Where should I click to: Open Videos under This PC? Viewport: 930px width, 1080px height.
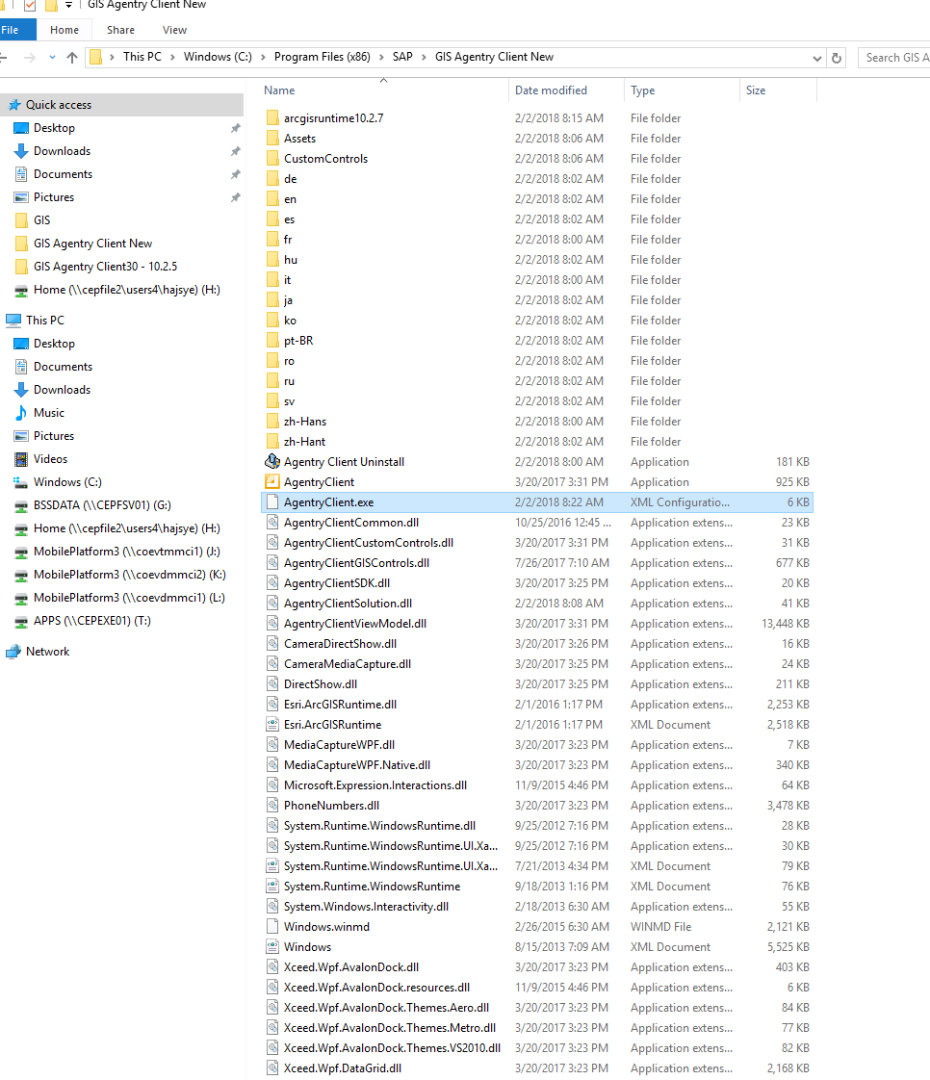50,459
